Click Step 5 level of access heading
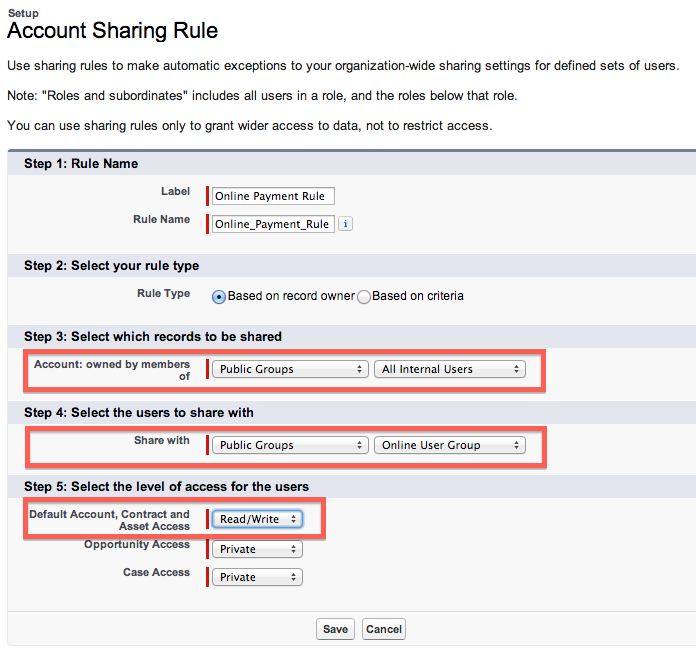This screenshot has width=696, height=650. (166, 487)
